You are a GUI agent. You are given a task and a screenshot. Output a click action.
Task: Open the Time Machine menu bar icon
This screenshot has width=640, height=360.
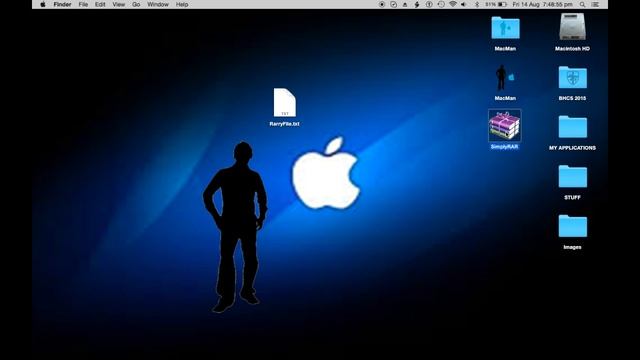tap(441, 4)
